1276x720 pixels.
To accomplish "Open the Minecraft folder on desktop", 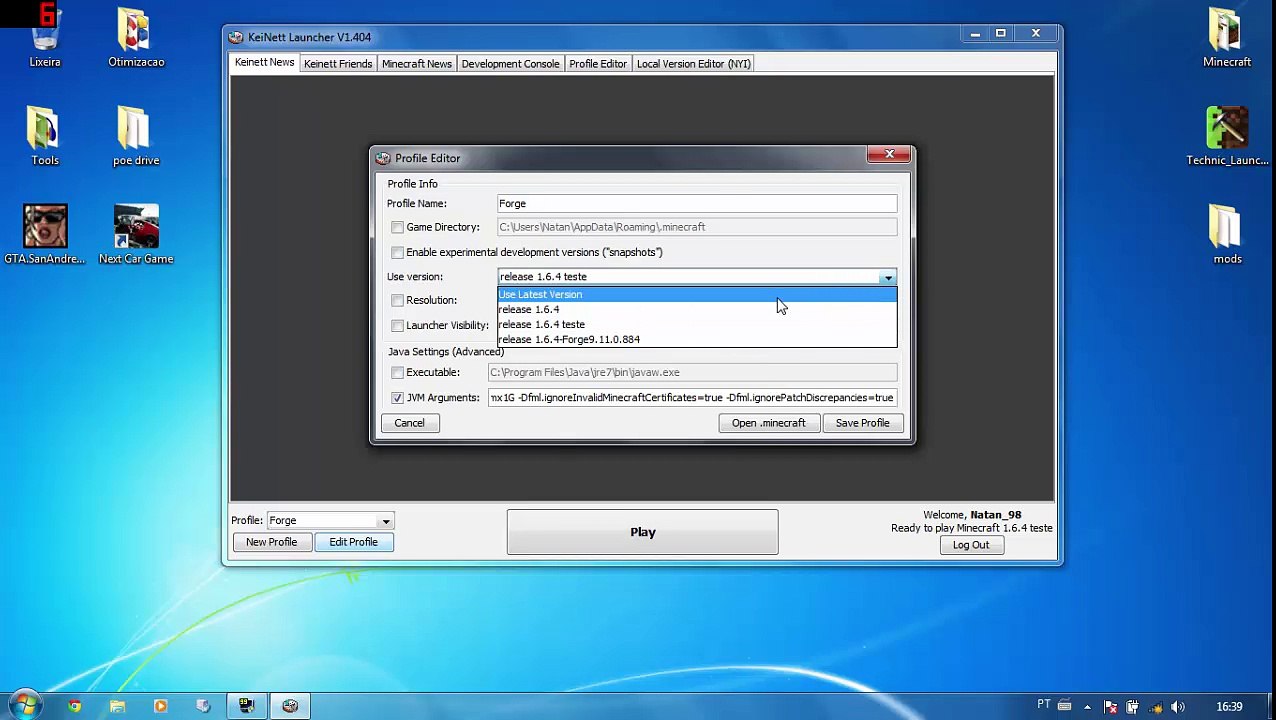I will pos(1227,38).
